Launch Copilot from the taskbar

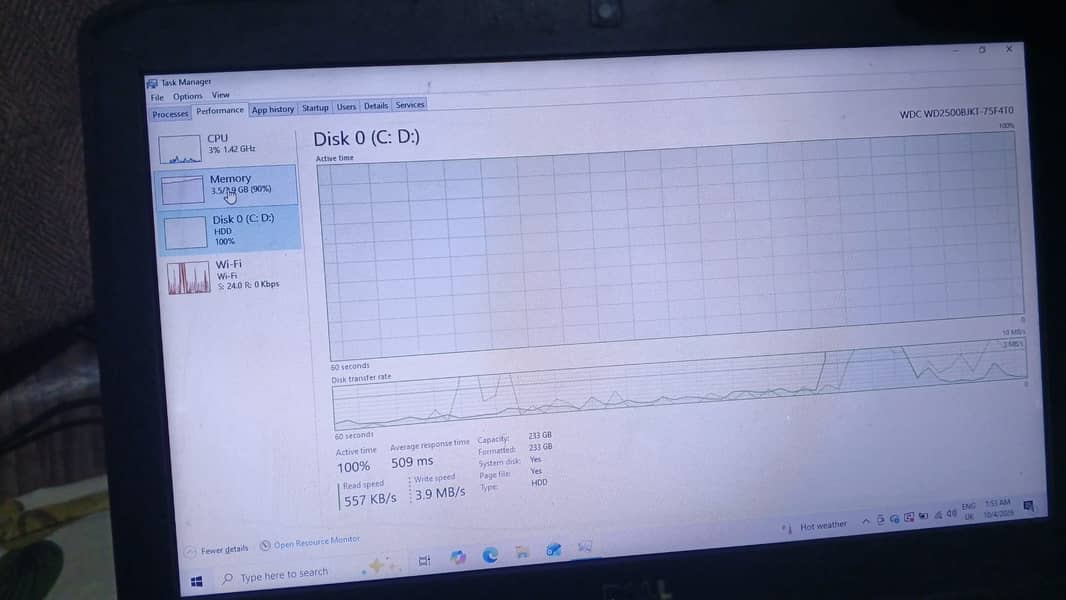(x=458, y=558)
